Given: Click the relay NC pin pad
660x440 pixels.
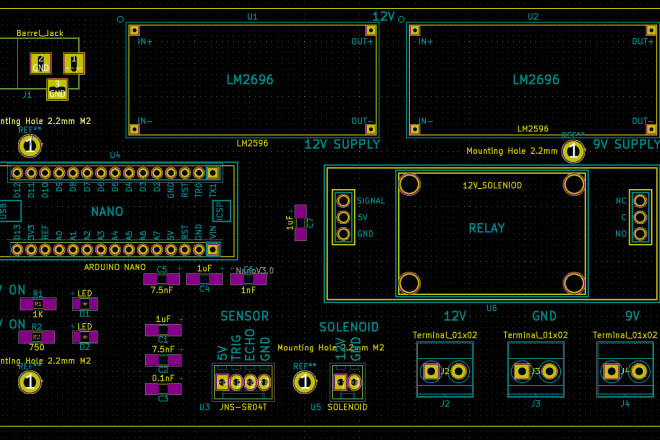Looking at the screenshot, I should 640,201.
